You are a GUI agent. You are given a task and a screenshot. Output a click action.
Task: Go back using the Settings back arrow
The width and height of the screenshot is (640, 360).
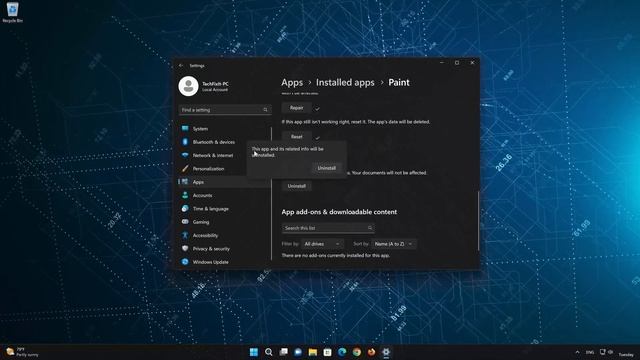click(x=181, y=65)
